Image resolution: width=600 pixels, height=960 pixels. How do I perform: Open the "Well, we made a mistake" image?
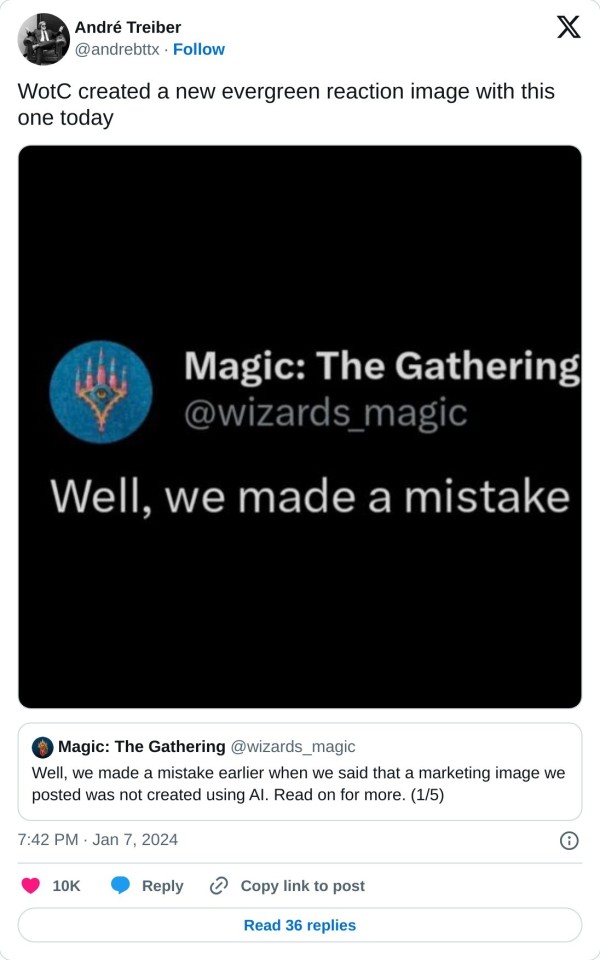coord(300,427)
